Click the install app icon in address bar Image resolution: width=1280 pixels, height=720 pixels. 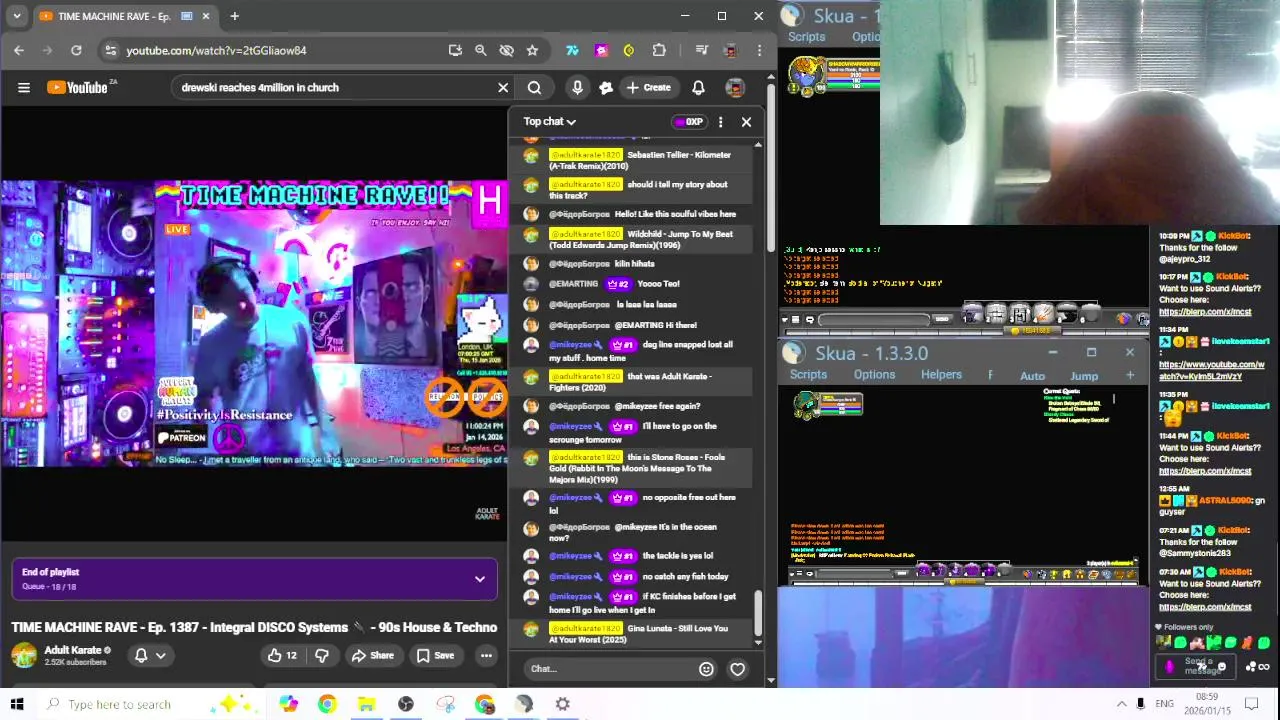click(455, 50)
